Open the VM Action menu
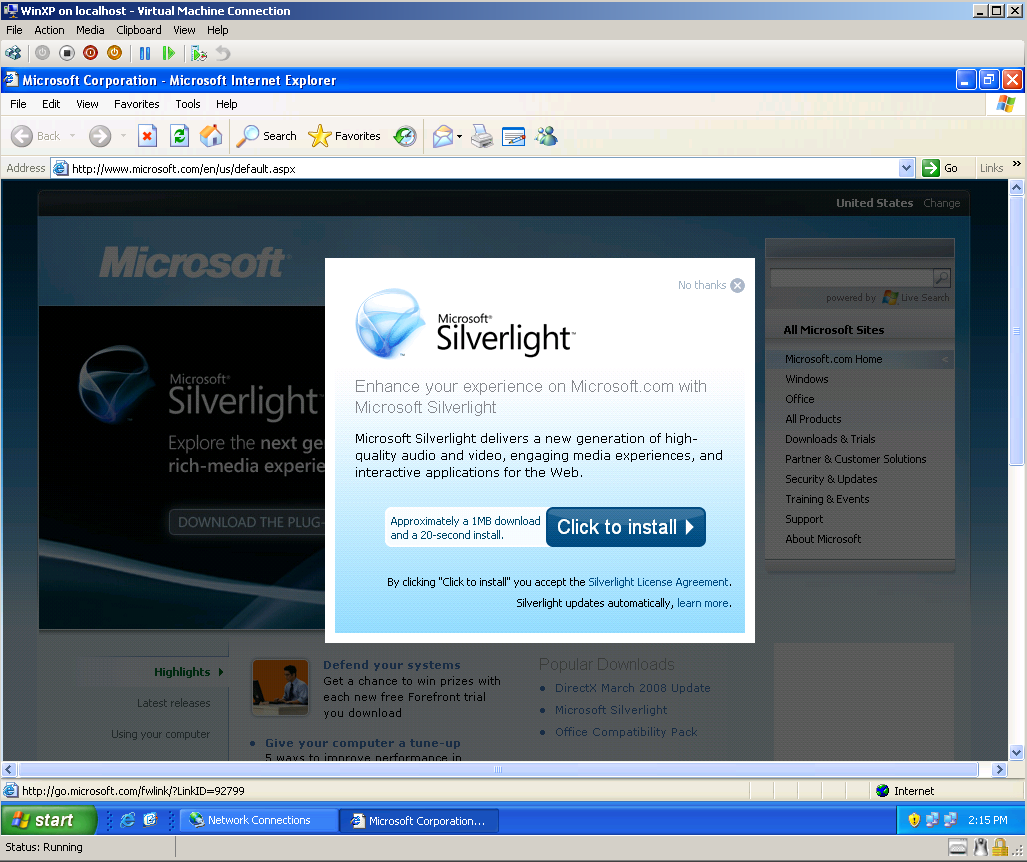This screenshot has width=1027, height=862. tap(49, 30)
